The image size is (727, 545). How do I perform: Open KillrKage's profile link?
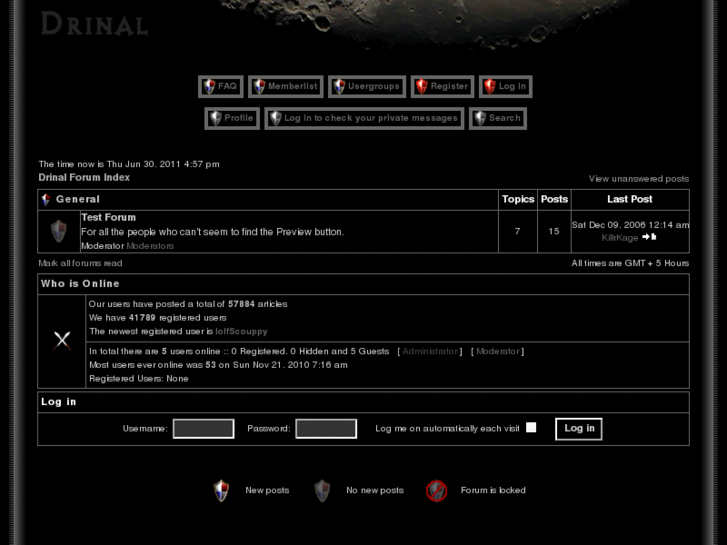point(620,237)
